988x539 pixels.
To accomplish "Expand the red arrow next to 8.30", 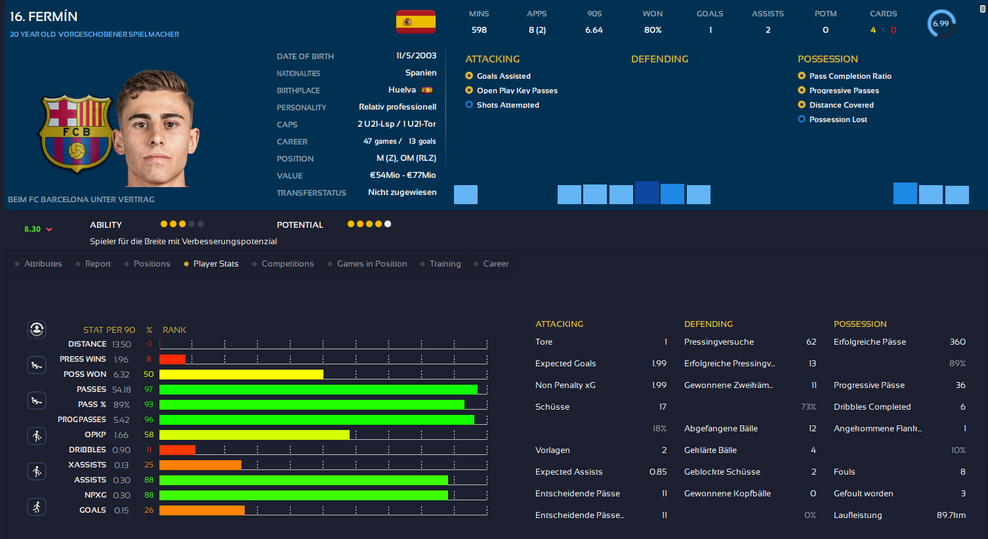I will [x=49, y=230].
